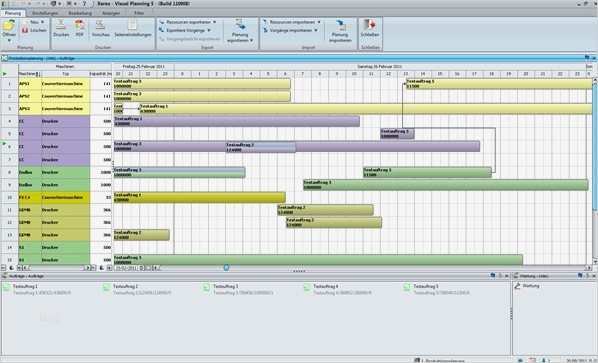Switch to the Anzeigen ribbon tab
Viewport: 598px width, 363px height.
111,13
